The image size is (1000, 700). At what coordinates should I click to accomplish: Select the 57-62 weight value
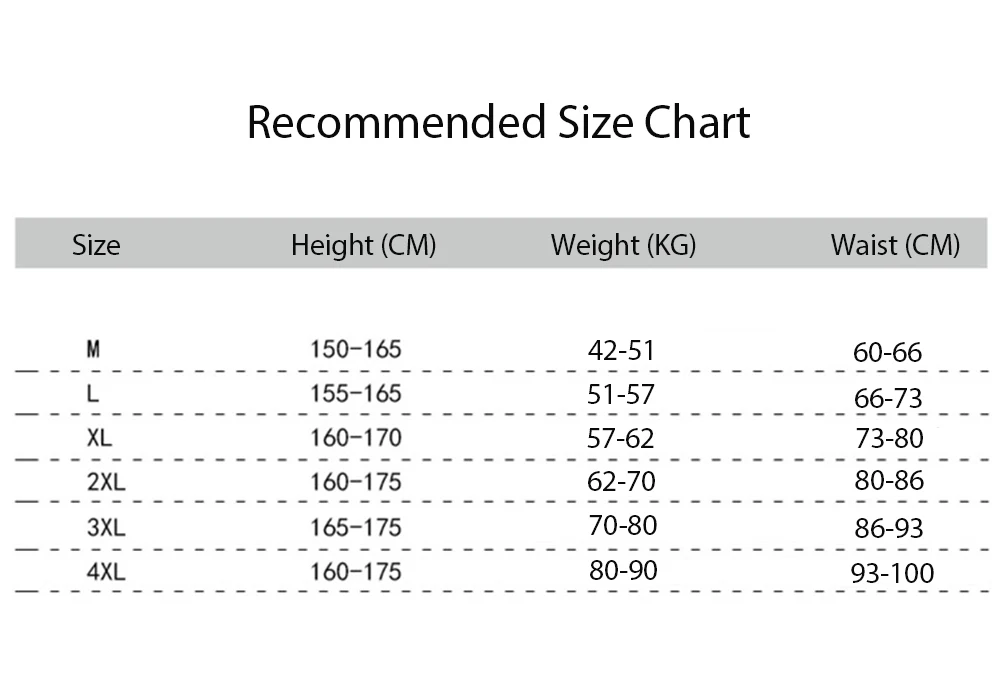click(x=621, y=438)
